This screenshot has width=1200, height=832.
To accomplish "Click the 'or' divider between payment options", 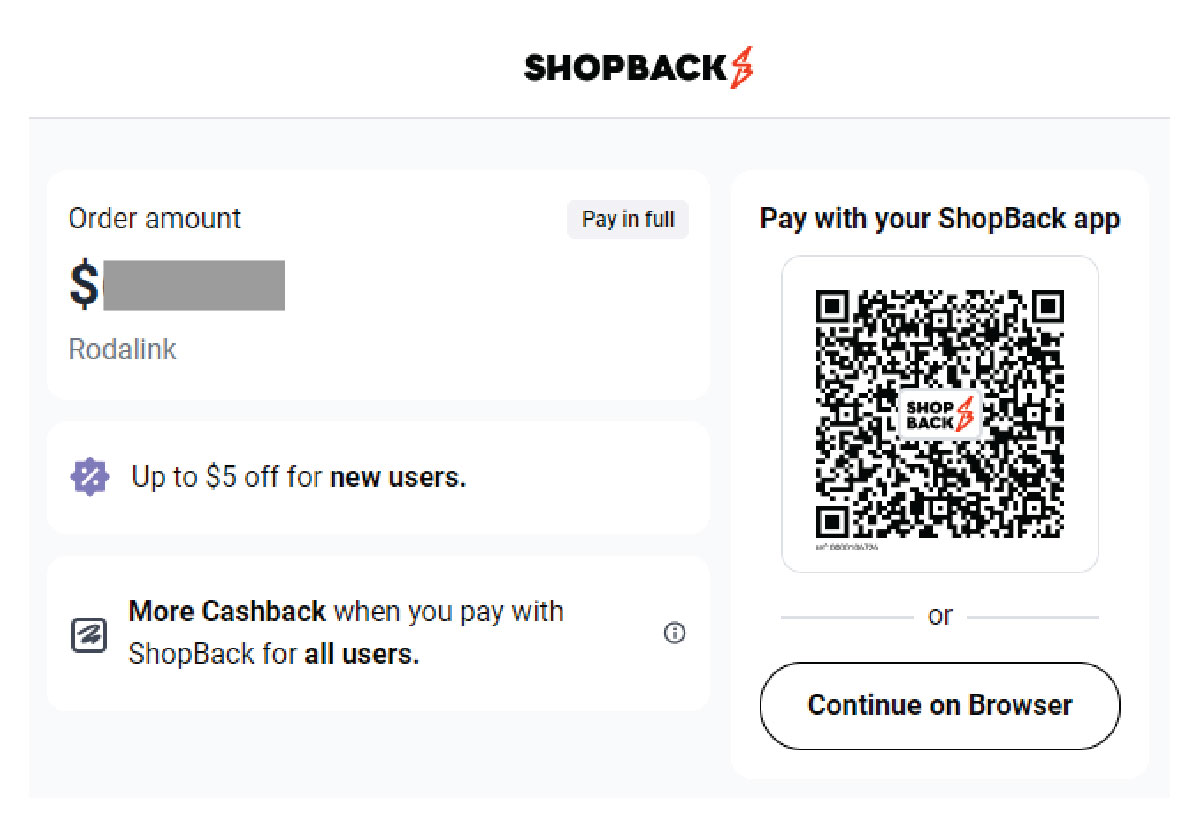I will click(940, 616).
